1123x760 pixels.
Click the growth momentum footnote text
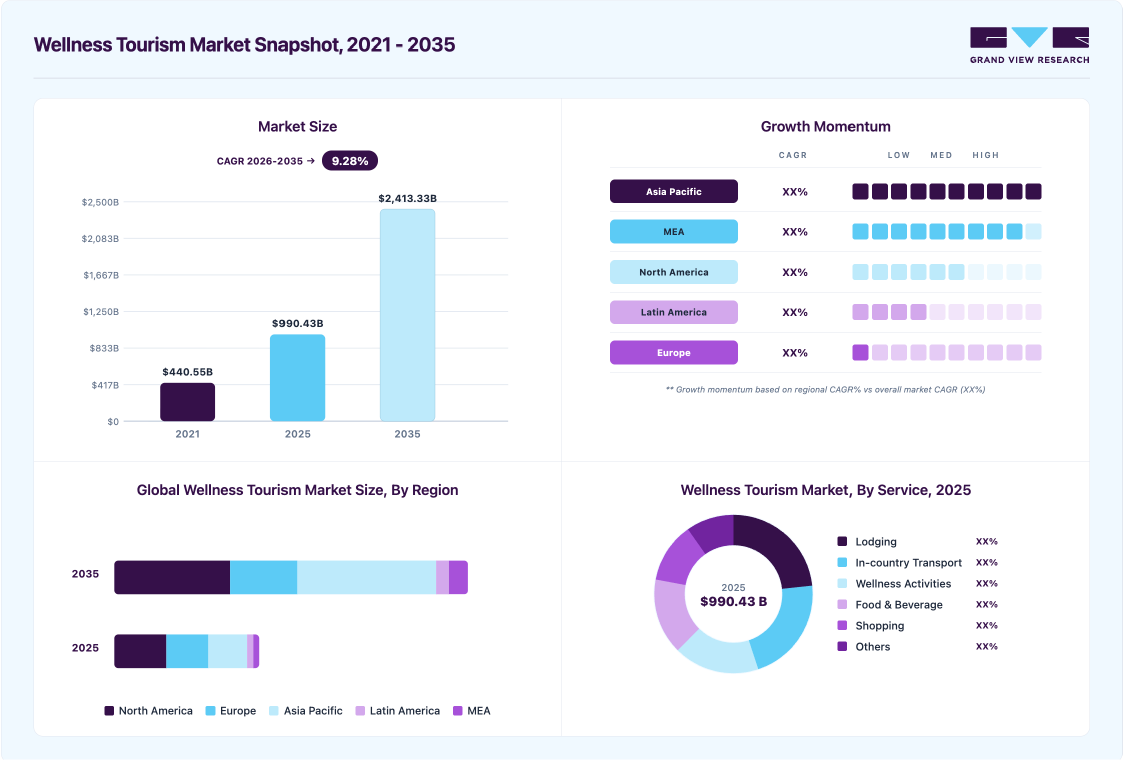coord(826,390)
